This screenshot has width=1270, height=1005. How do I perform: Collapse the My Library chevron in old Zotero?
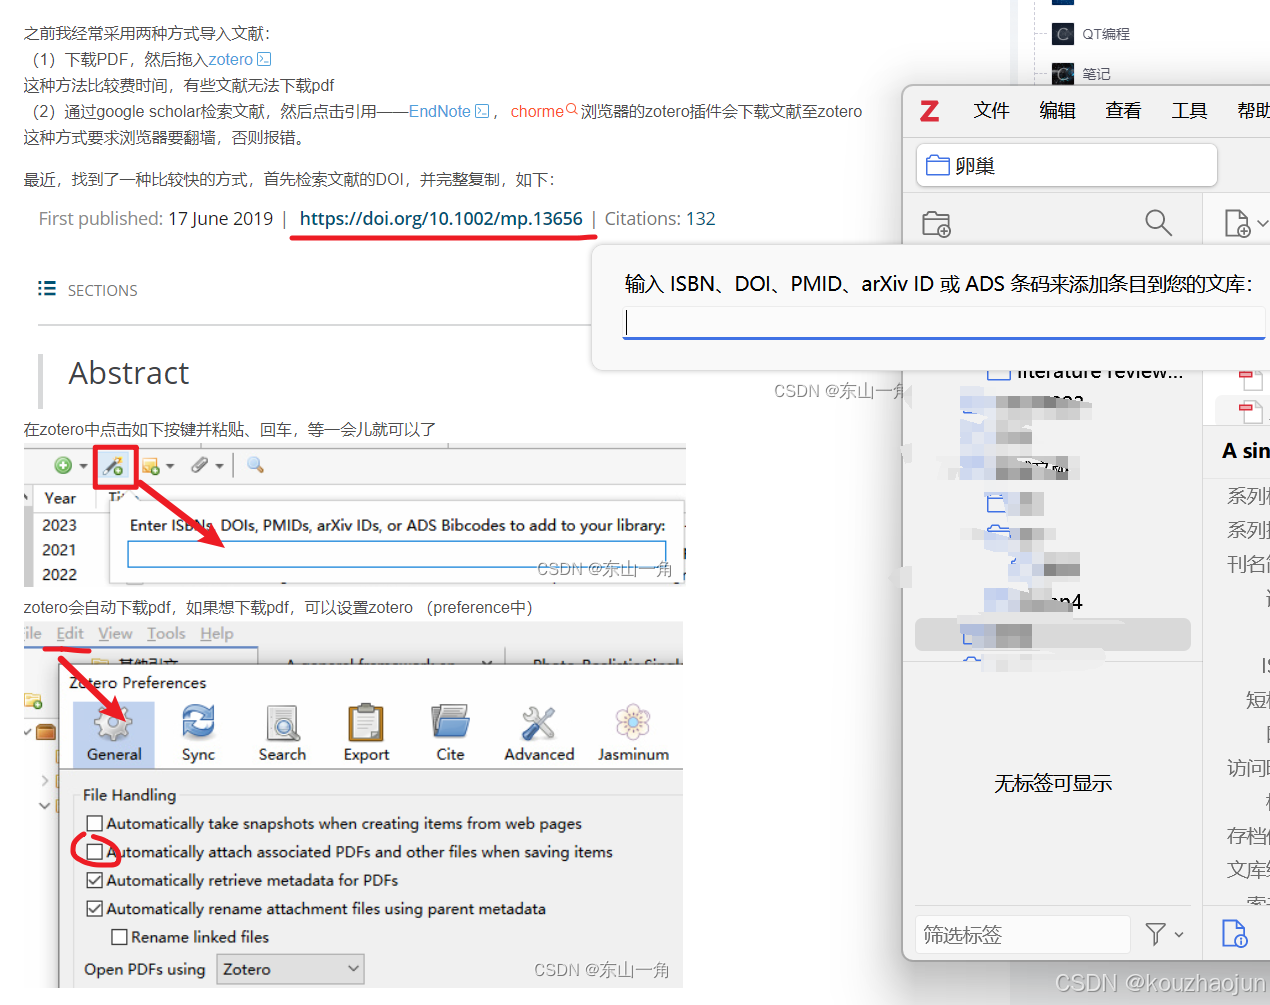(28, 732)
